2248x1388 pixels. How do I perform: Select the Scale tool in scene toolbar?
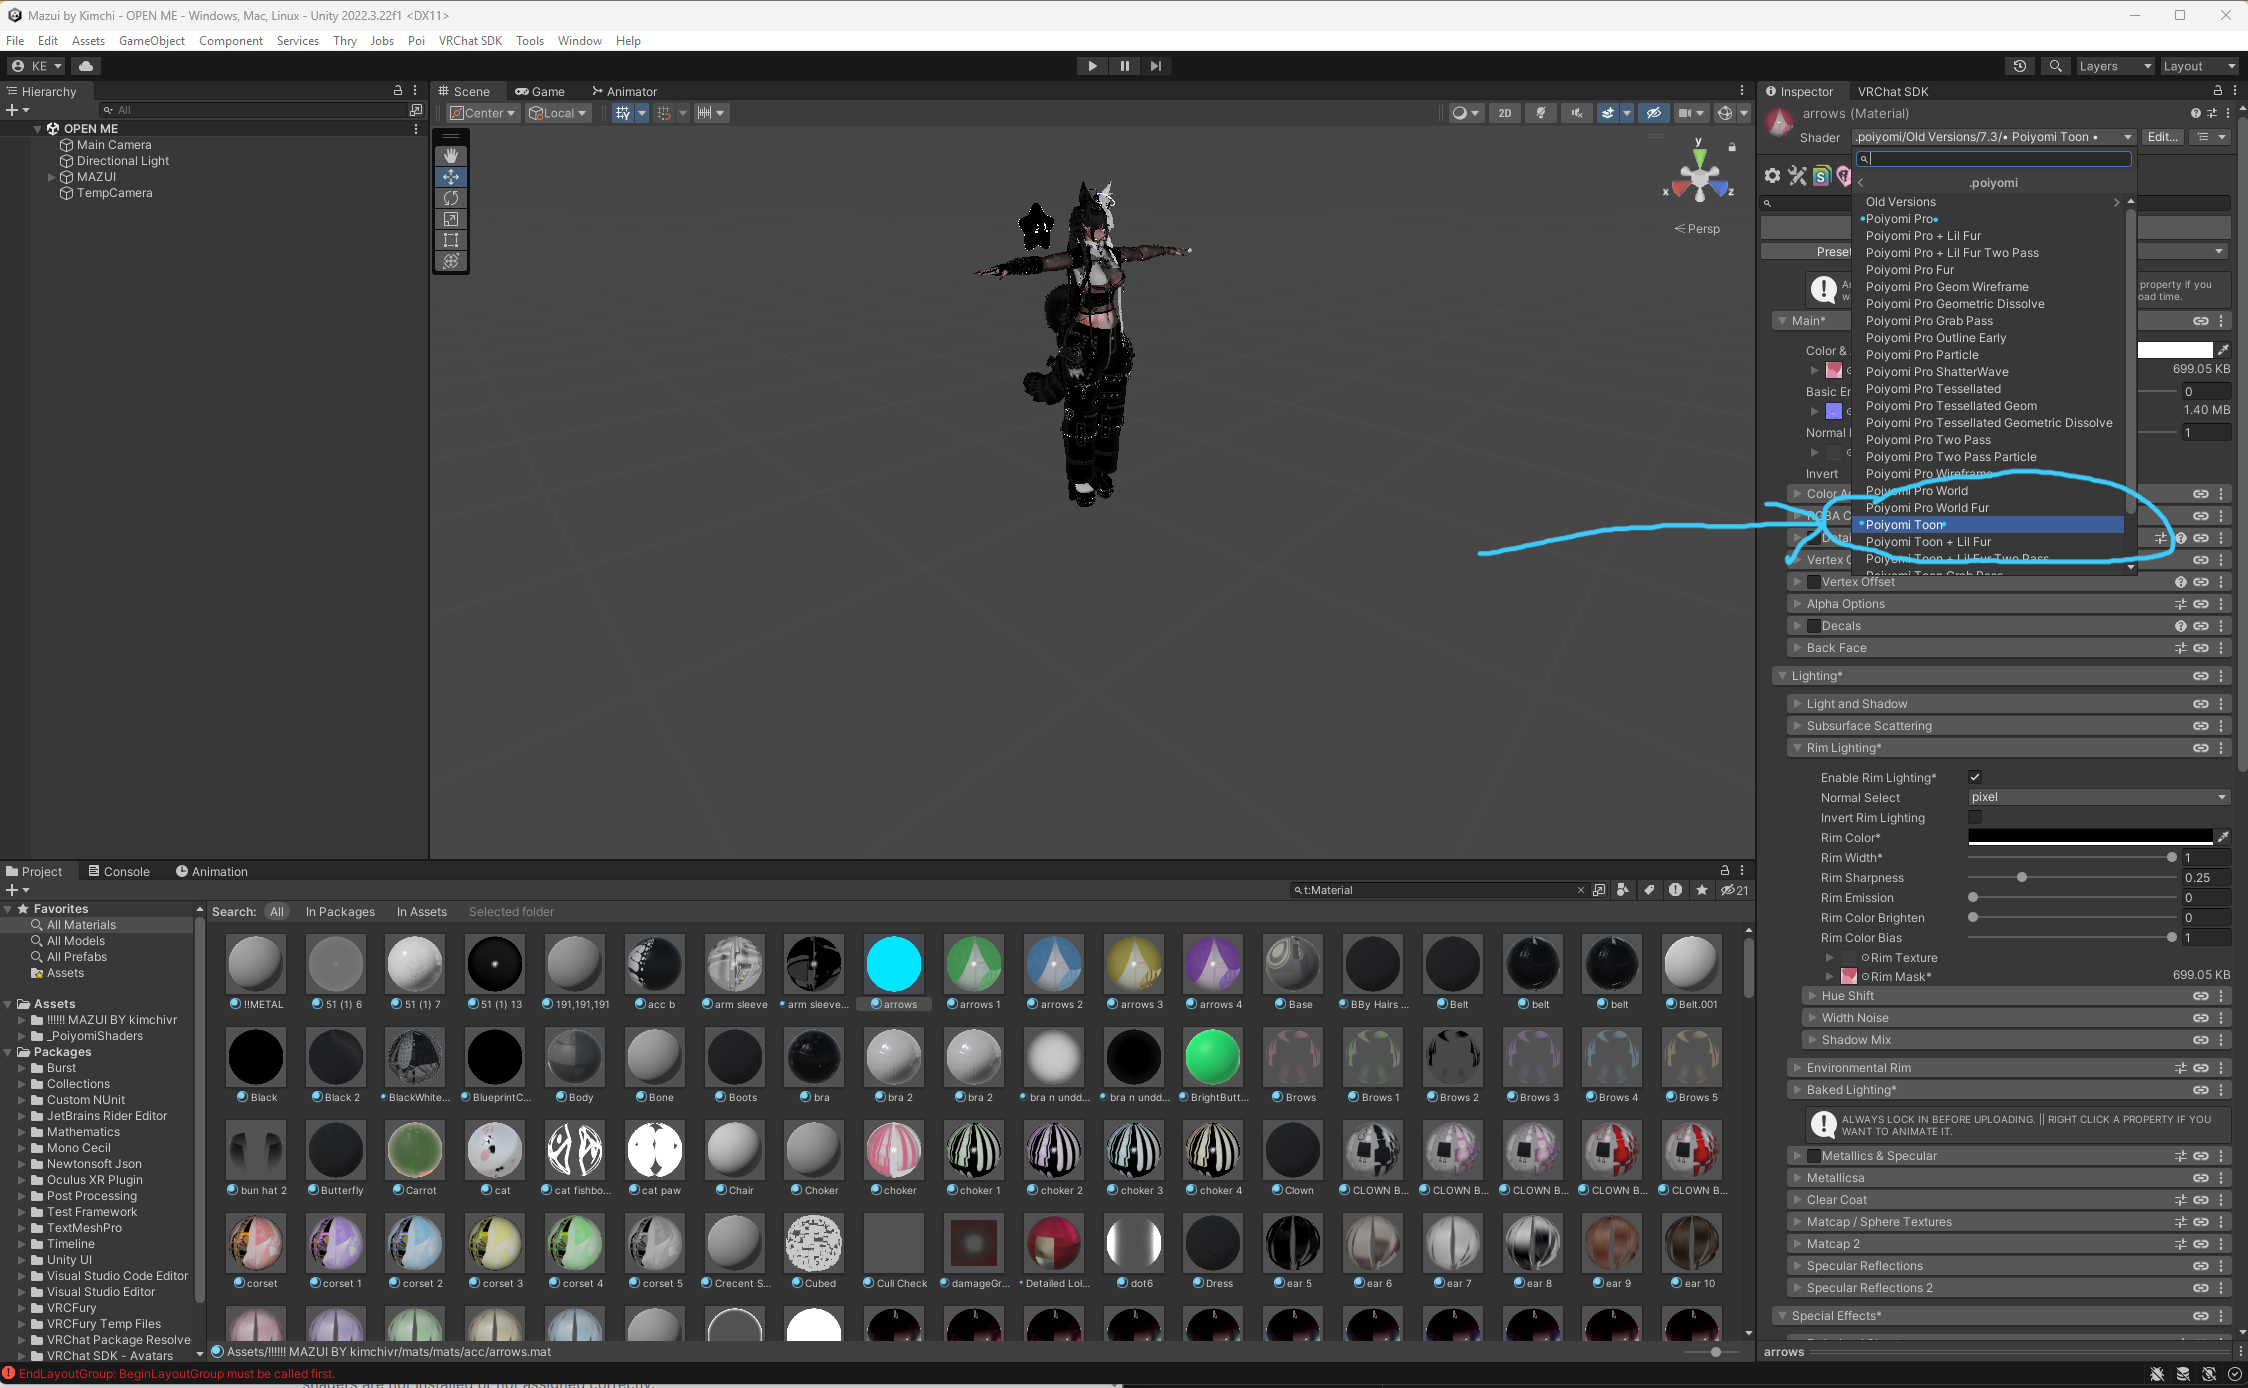pyautogui.click(x=451, y=219)
